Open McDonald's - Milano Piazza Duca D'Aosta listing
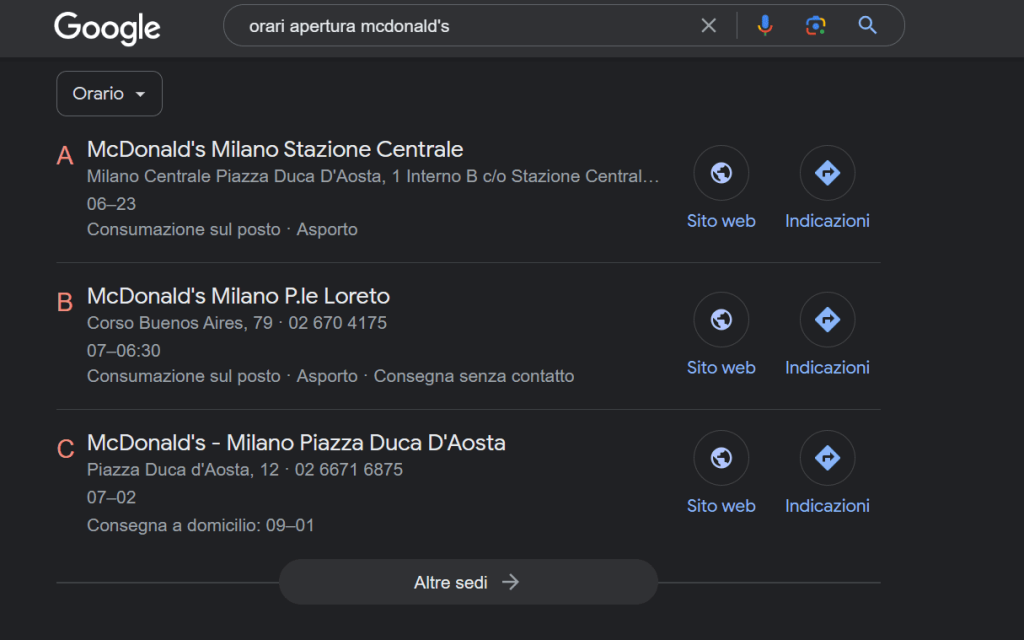 296,443
